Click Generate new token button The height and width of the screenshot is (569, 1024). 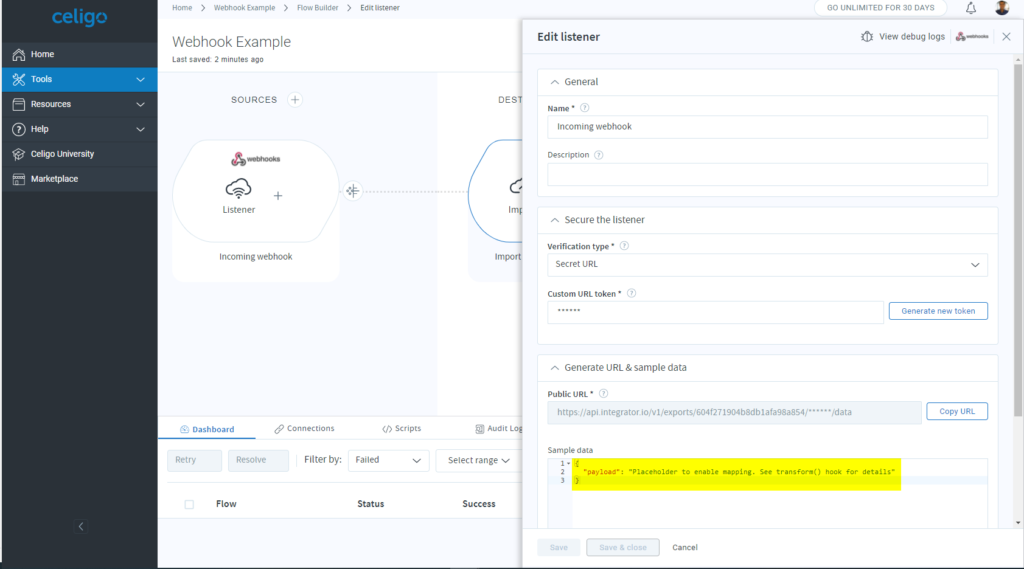[938, 311]
